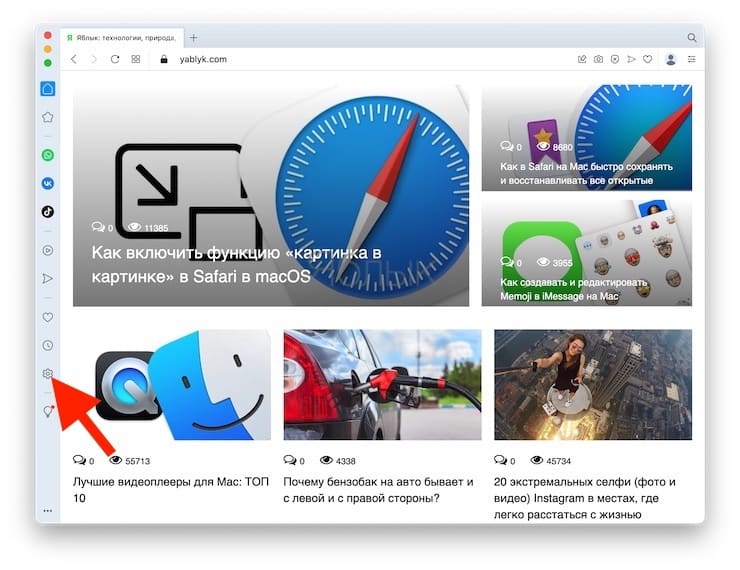
Task: Open TikTok in sidebar
Action: [48, 211]
